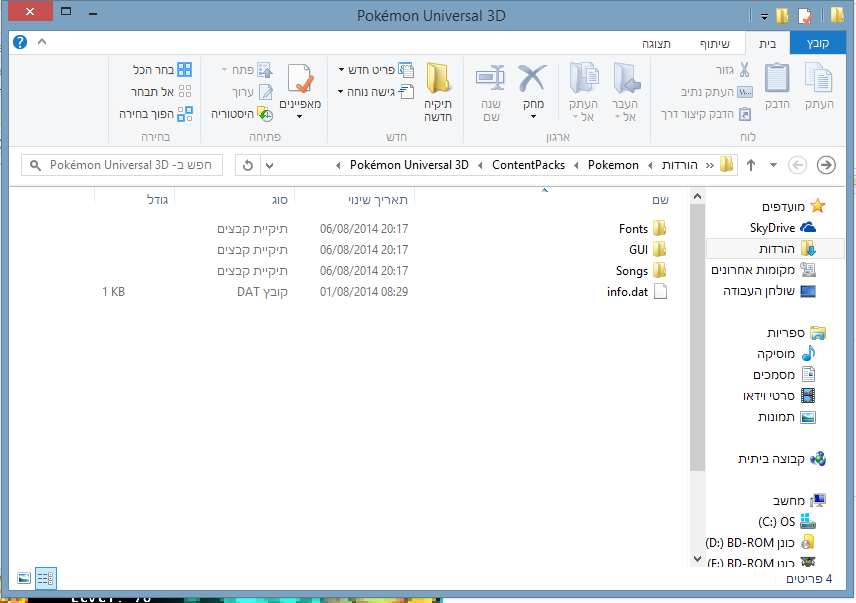This screenshot has height=603, width=856.
Task: Click the Delete (מחק) X icon
Action: (532, 77)
